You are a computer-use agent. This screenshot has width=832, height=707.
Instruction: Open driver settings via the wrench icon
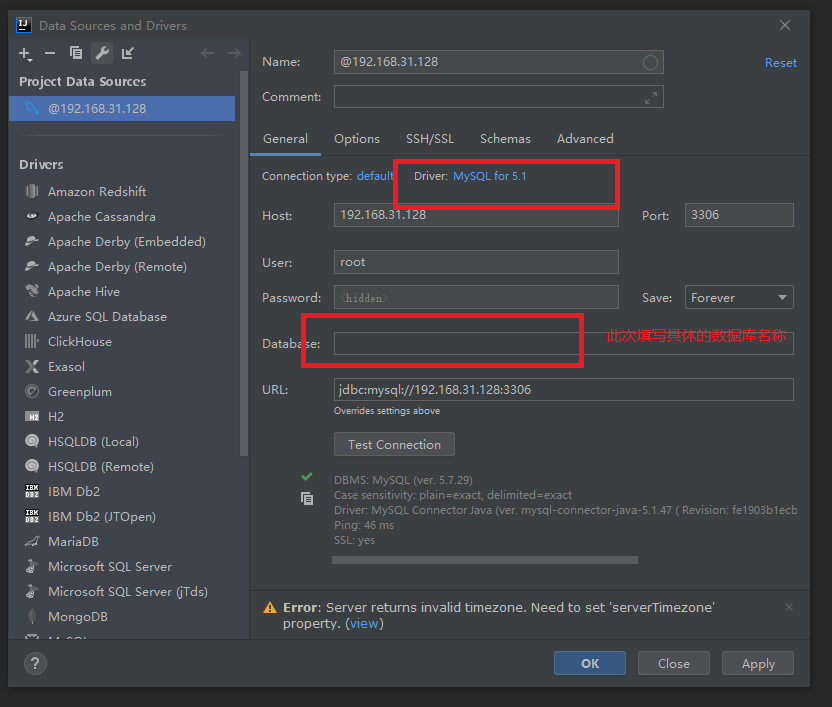[x=100, y=53]
